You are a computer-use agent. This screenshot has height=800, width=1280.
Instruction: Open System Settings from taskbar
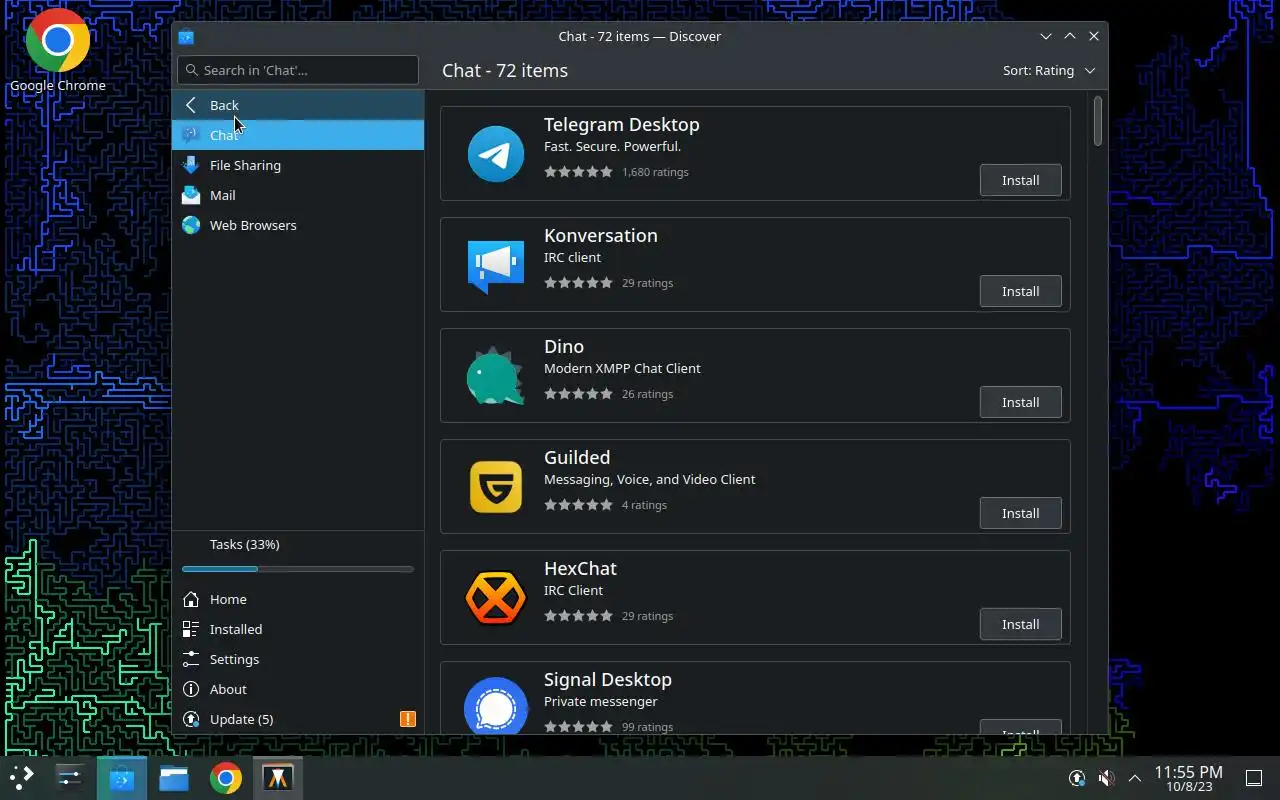click(x=70, y=777)
